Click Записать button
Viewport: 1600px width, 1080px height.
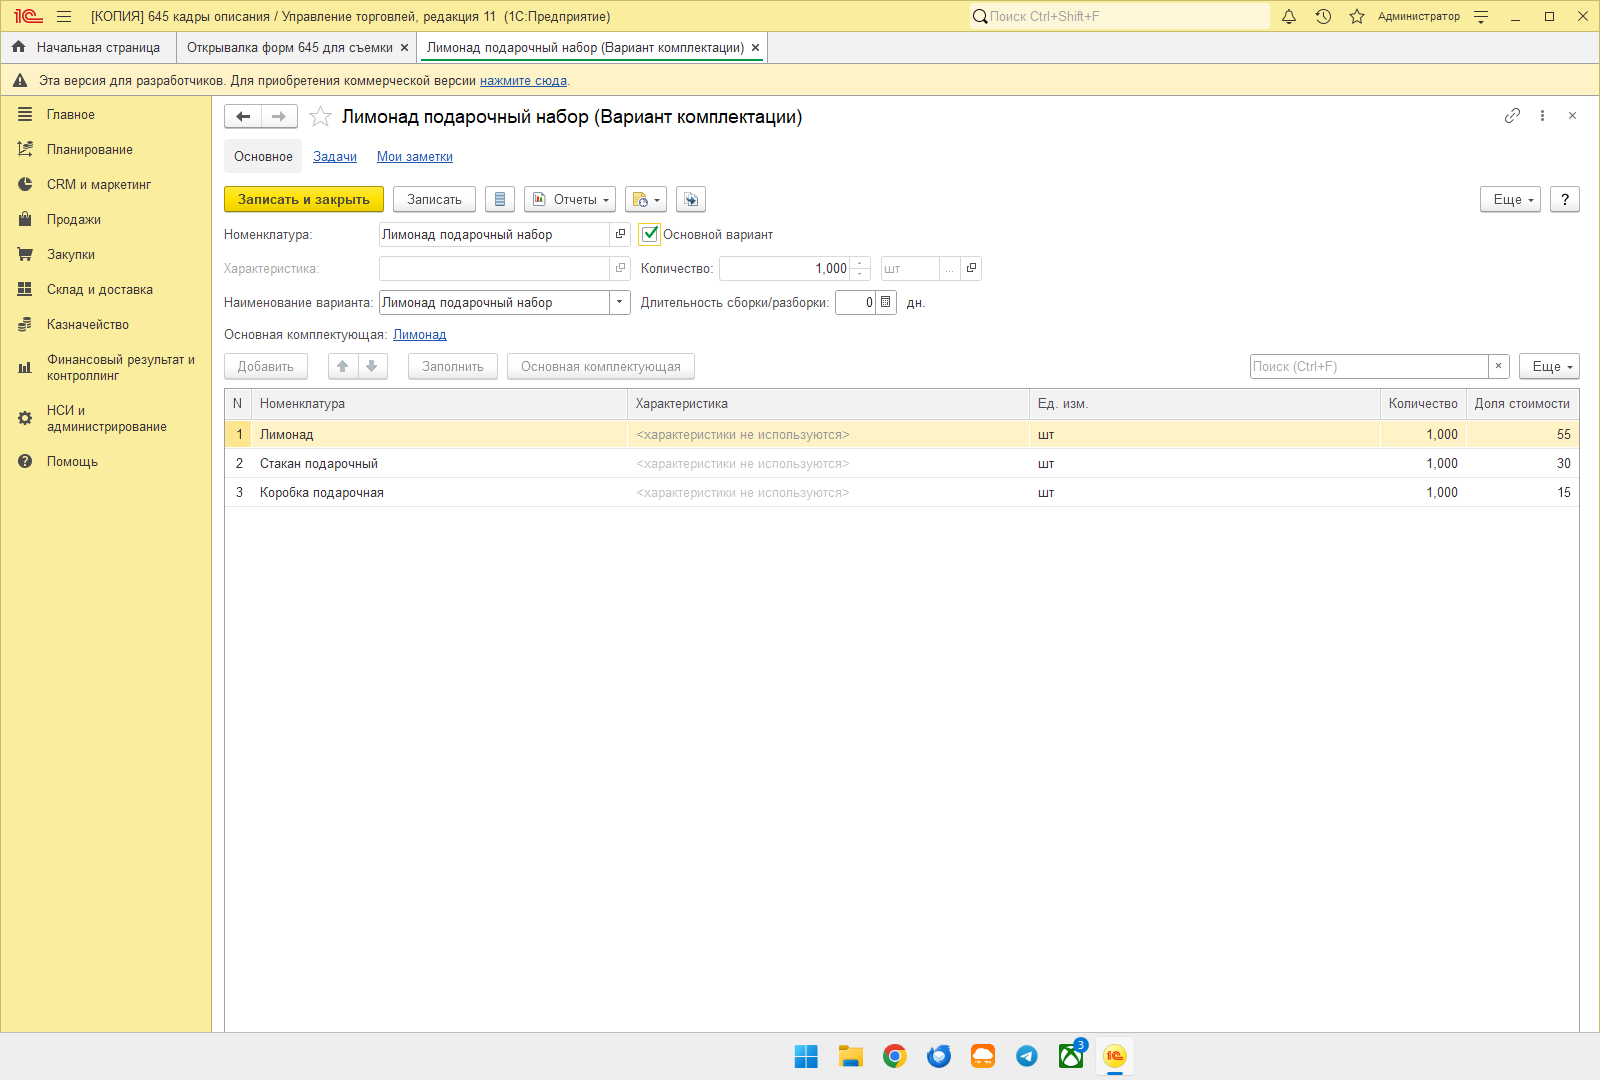(x=434, y=200)
